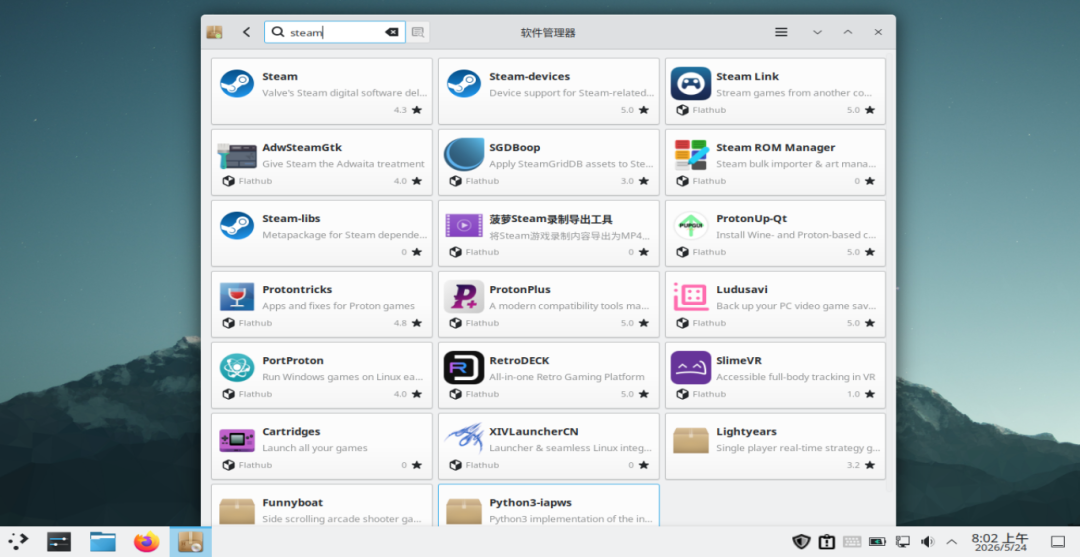Go back with the arrow button
1080x557 pixels.
tap(246, 32)
